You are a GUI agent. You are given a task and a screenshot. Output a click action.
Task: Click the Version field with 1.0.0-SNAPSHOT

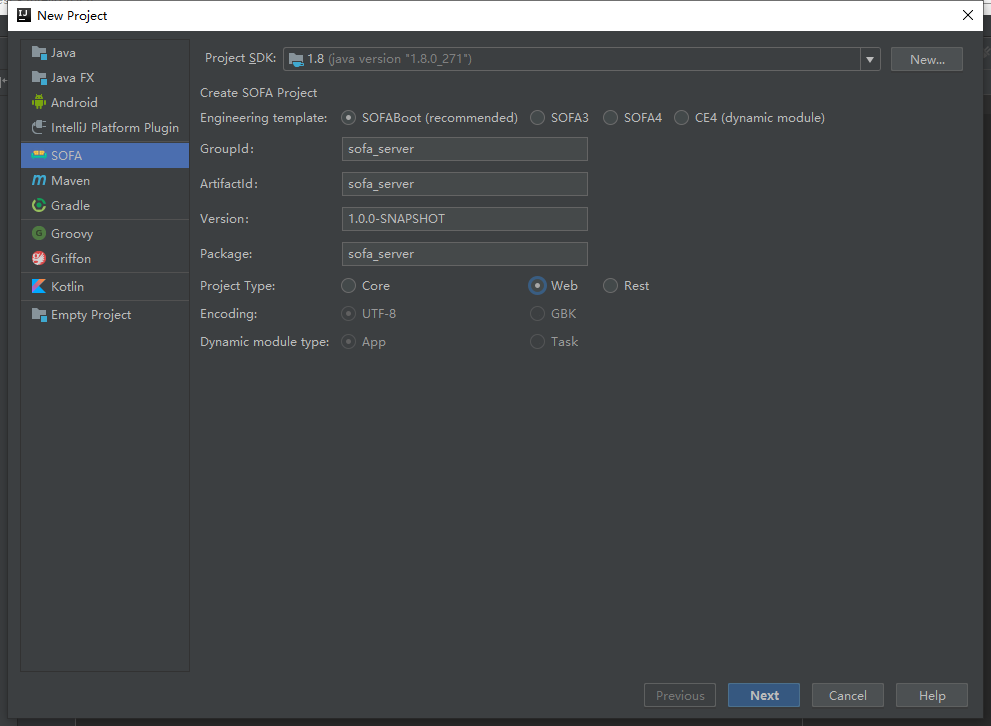pos(465,219)
